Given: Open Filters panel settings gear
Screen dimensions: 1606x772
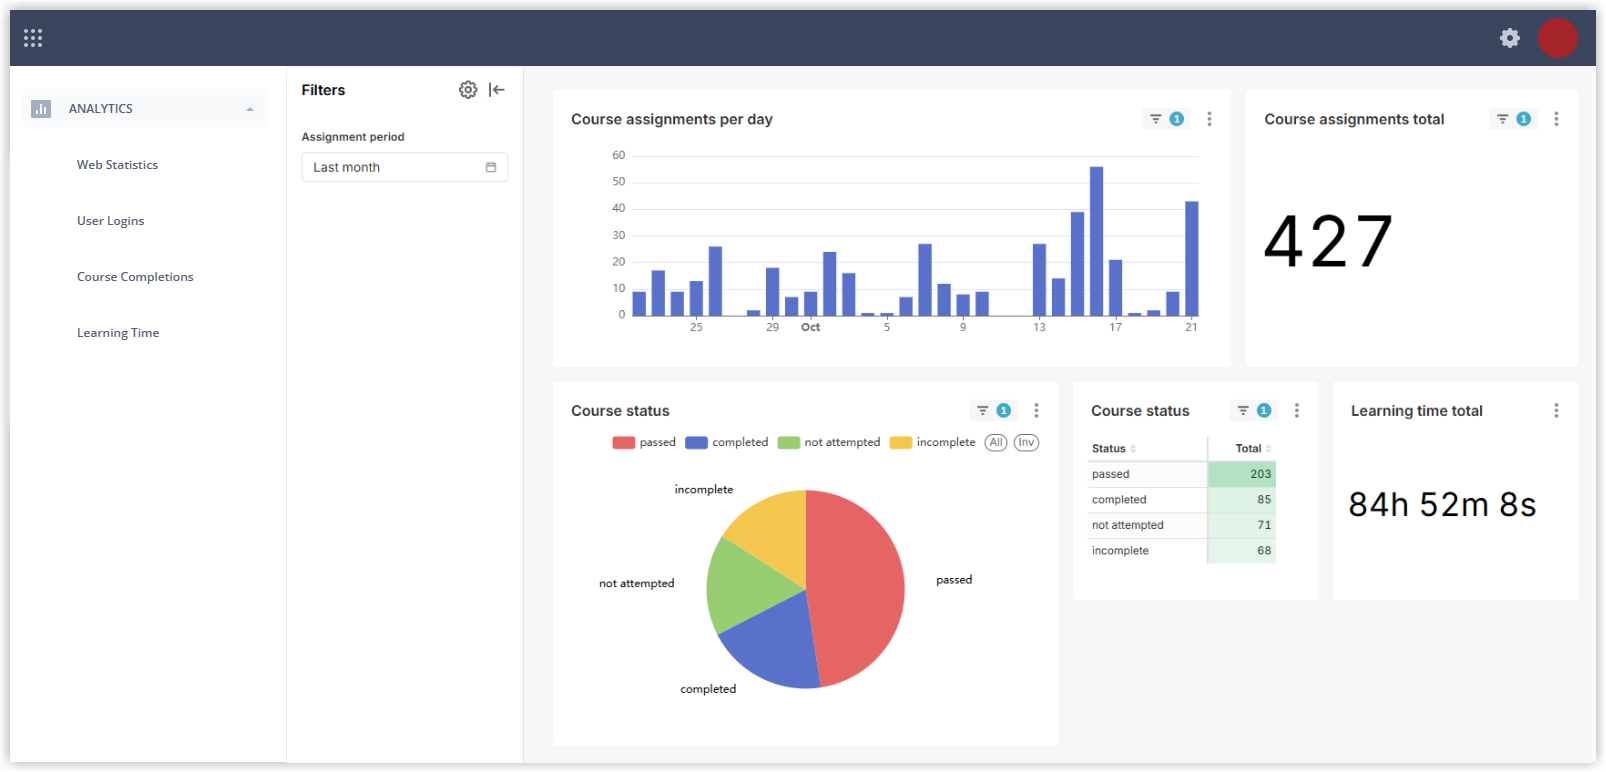Looking at the screenshot, I should tap(468, 90).
